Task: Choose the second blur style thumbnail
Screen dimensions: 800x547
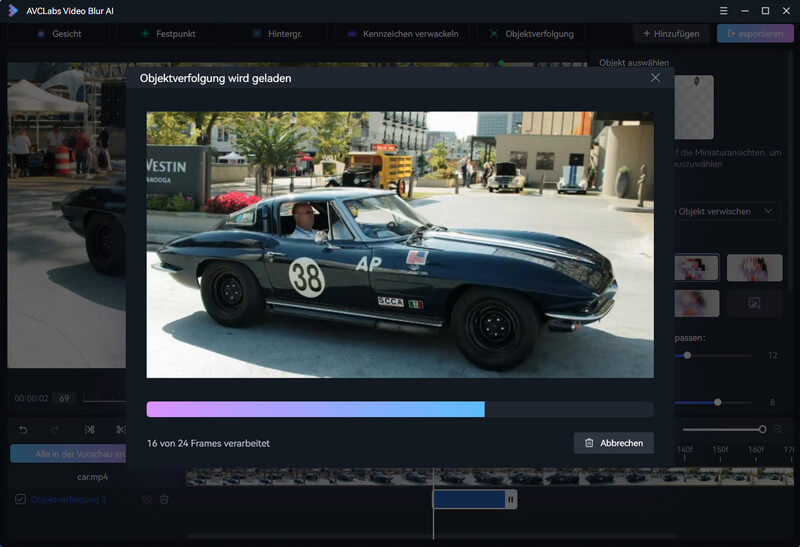Action: point(754,267)
